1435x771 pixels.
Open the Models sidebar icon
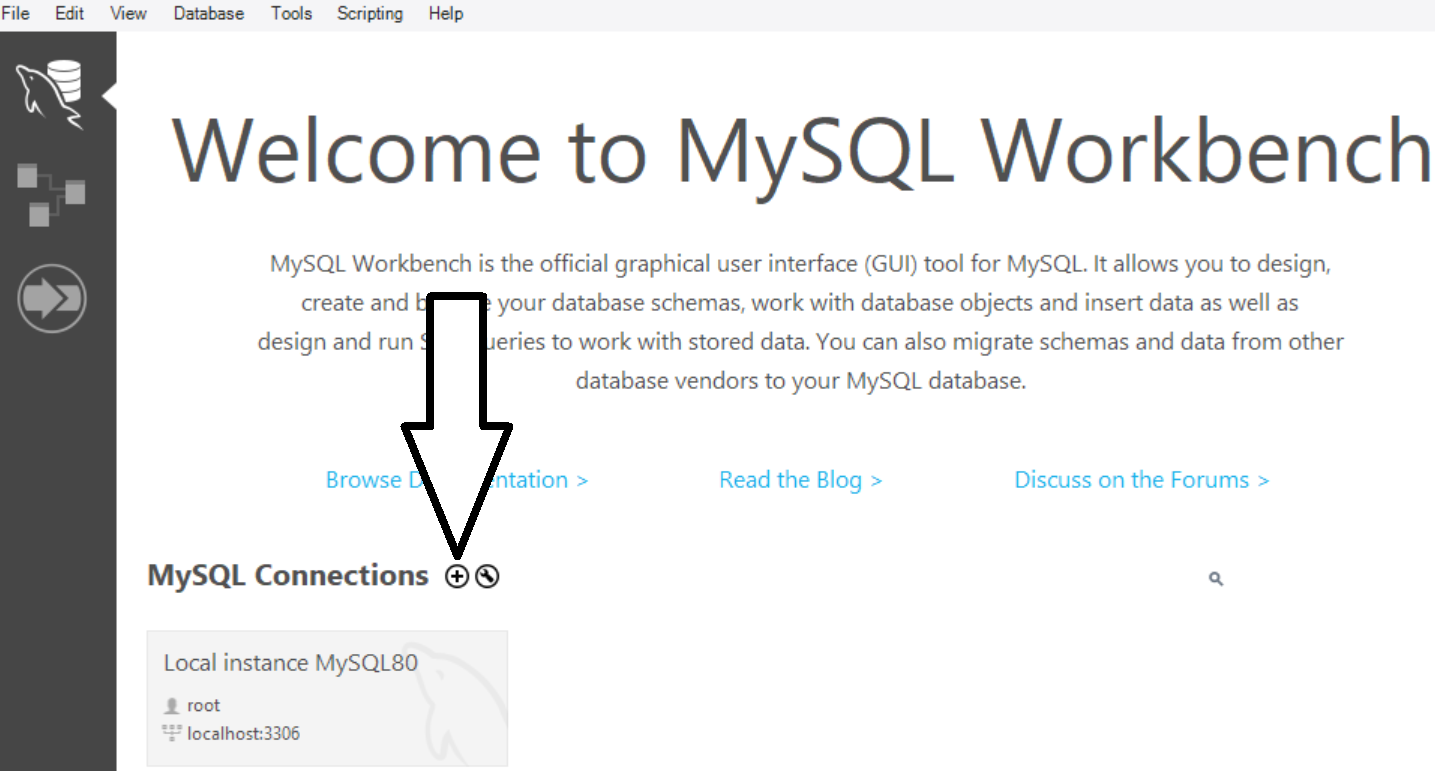pos(51,196)
